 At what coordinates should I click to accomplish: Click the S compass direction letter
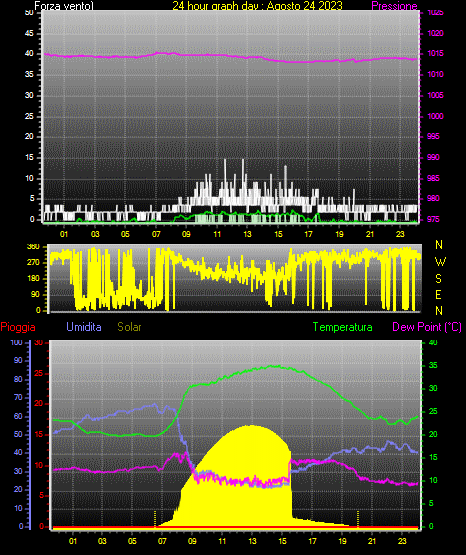[438, 279]
